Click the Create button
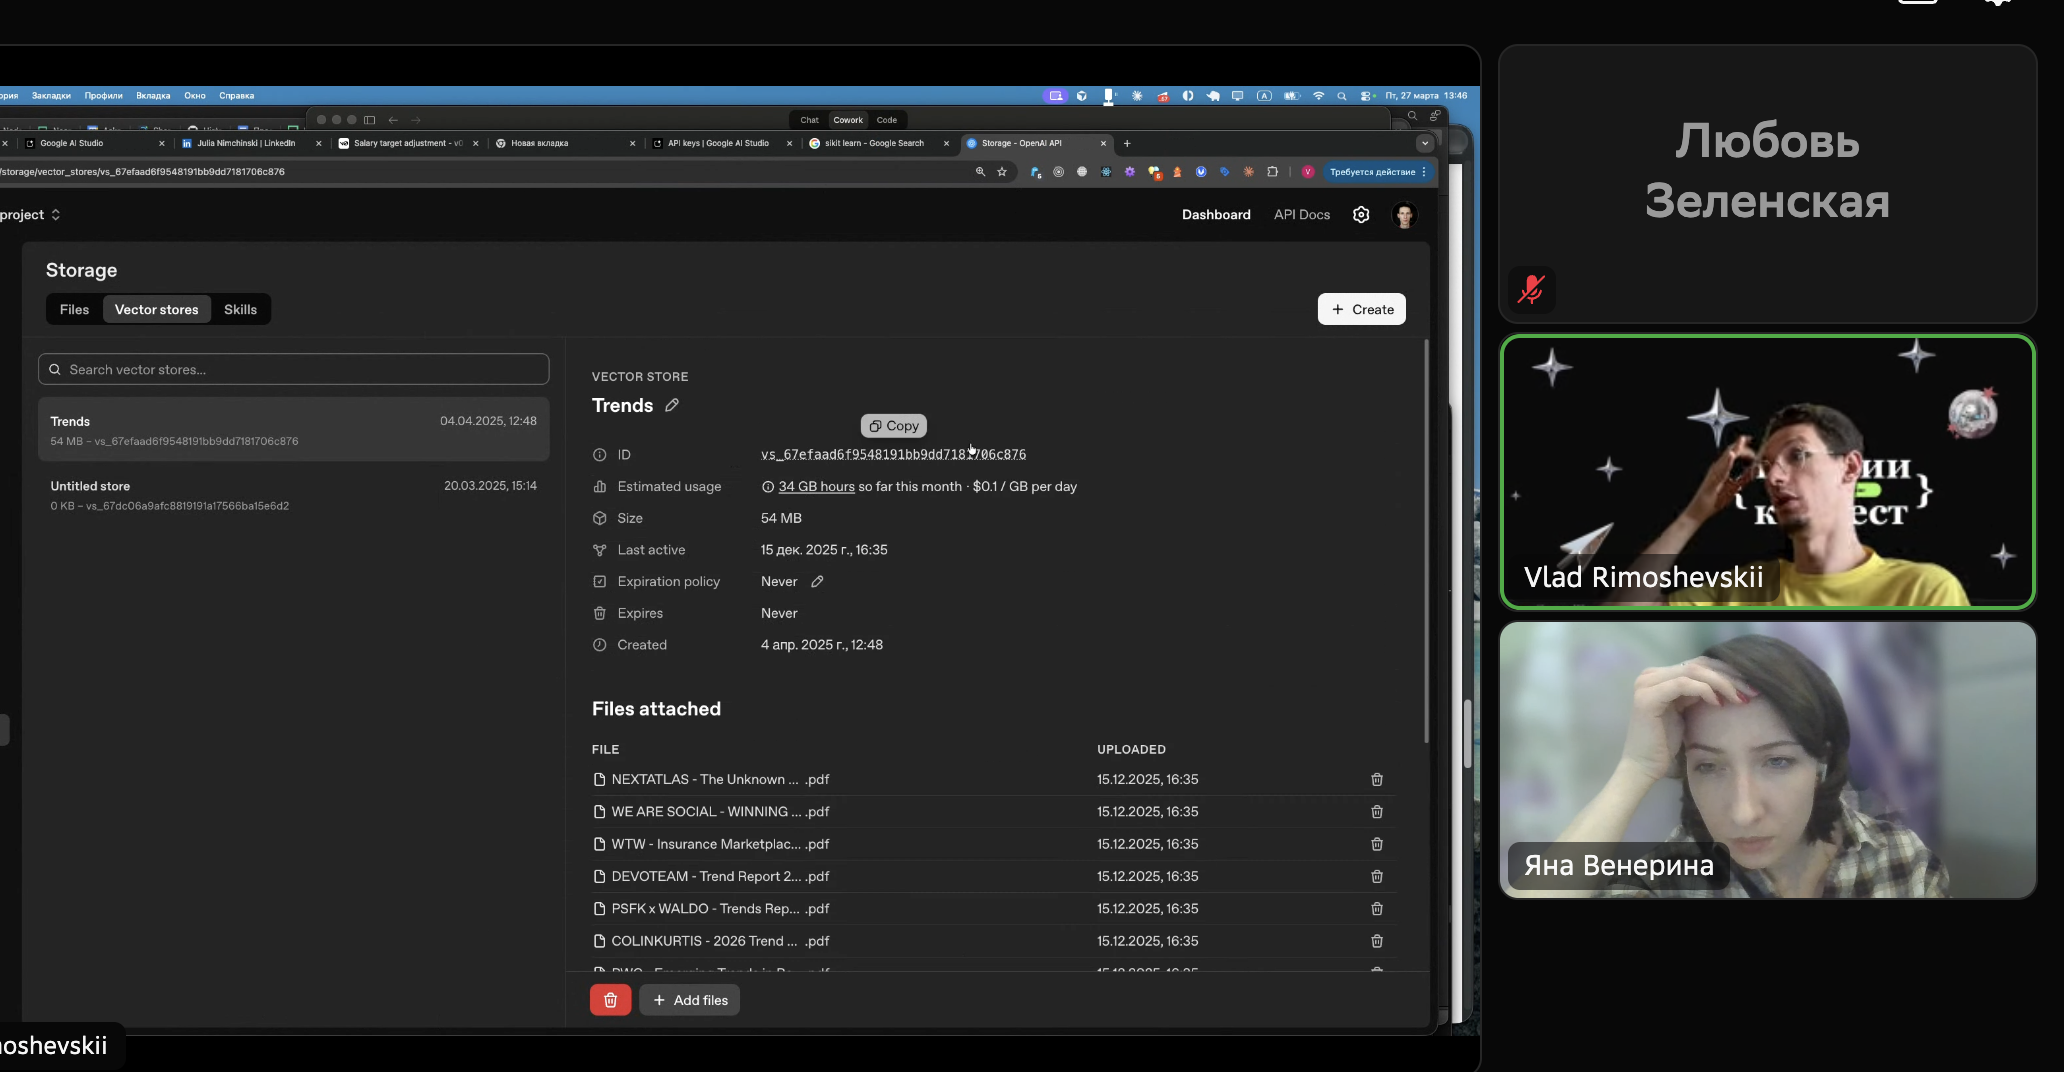The image size is (2064, 1072). pos(1362,309)
